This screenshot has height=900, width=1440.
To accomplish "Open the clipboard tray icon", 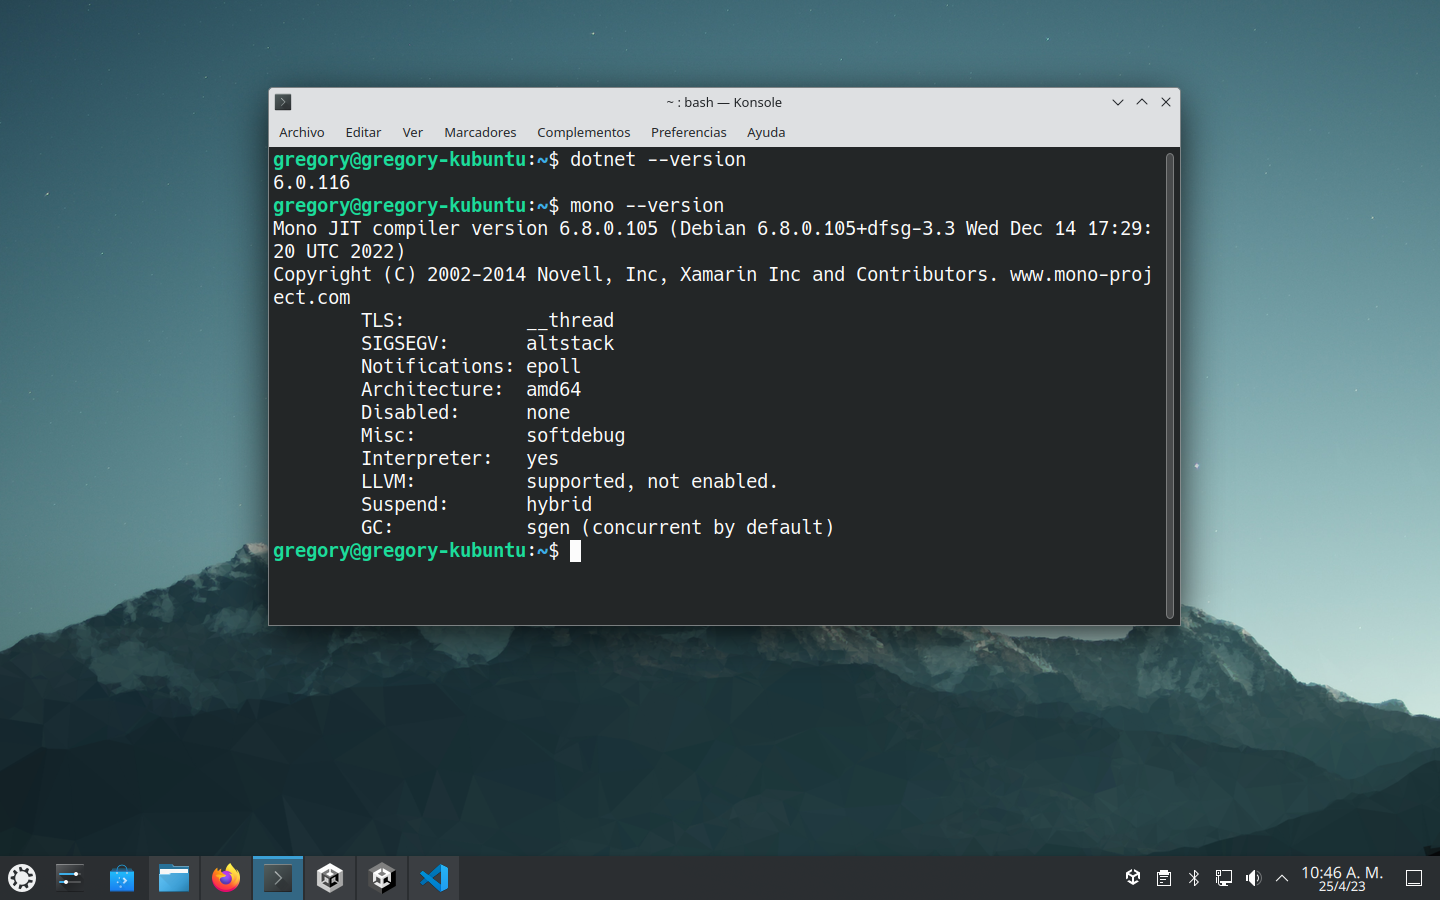I will click(x=1164, y=878).
